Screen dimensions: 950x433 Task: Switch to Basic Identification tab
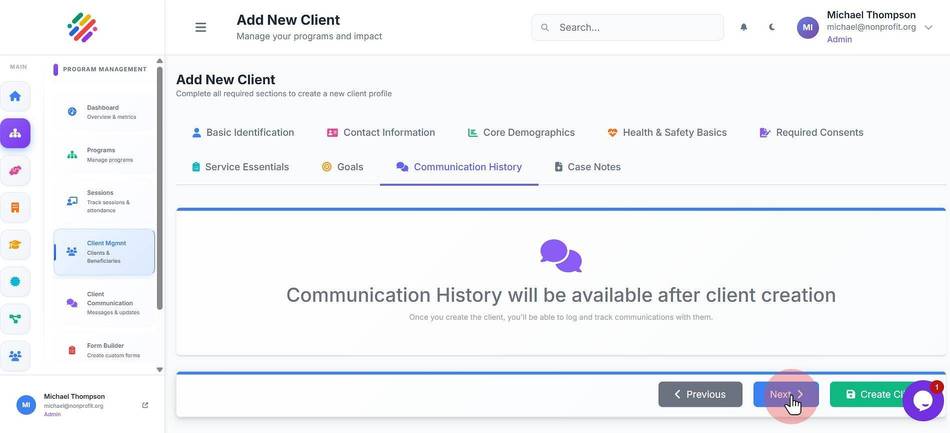243,133
